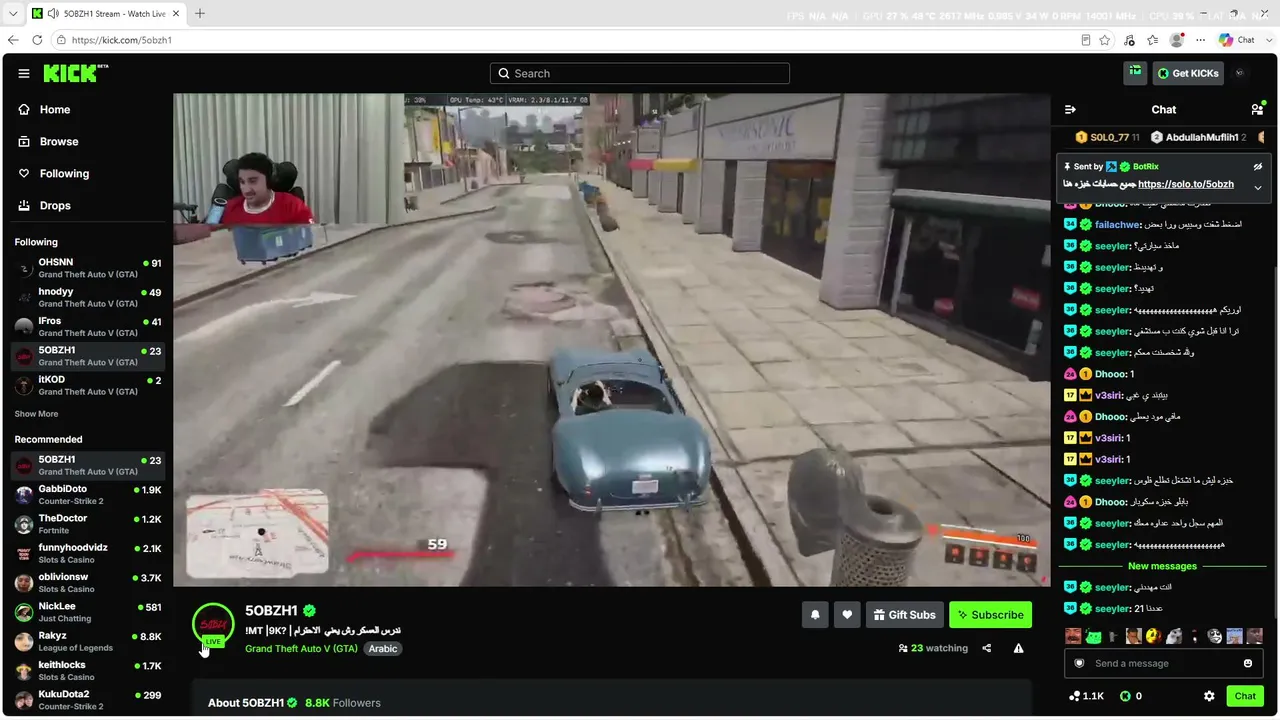Open the browser reader view icon

(x=1086, y=40)
